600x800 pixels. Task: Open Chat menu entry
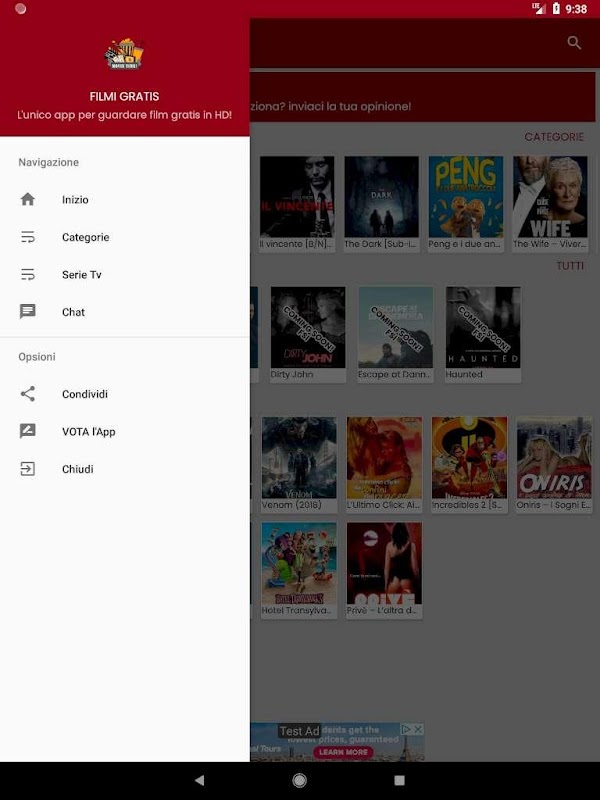click(x=125, y=312)
